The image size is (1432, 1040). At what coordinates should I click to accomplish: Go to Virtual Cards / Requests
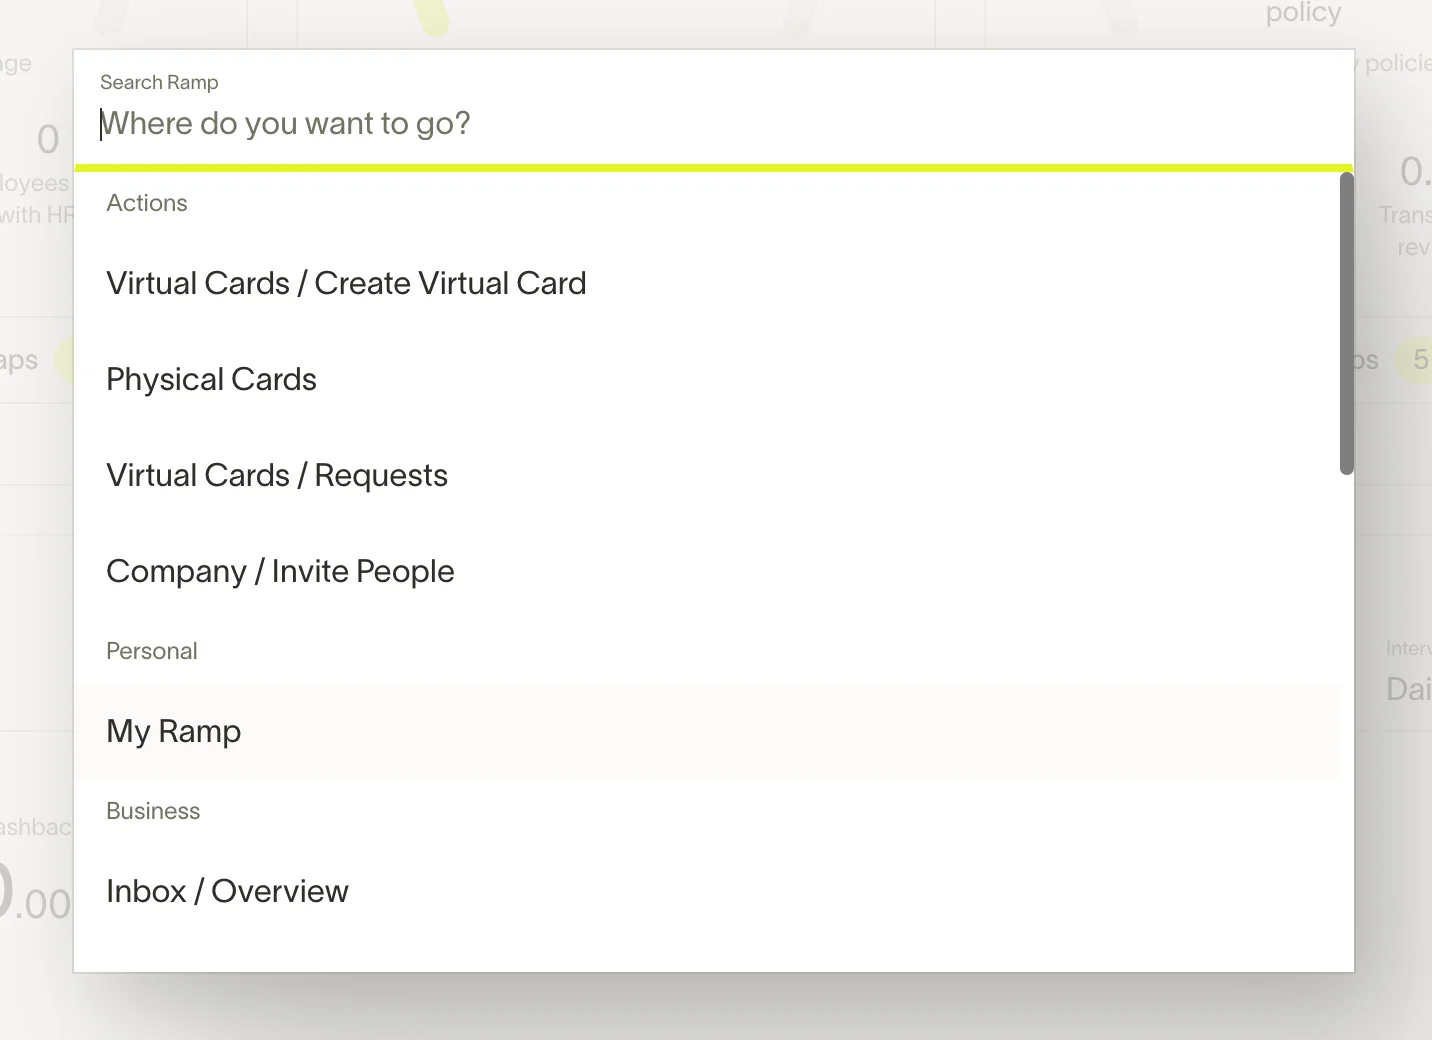[x=277, y=476]
